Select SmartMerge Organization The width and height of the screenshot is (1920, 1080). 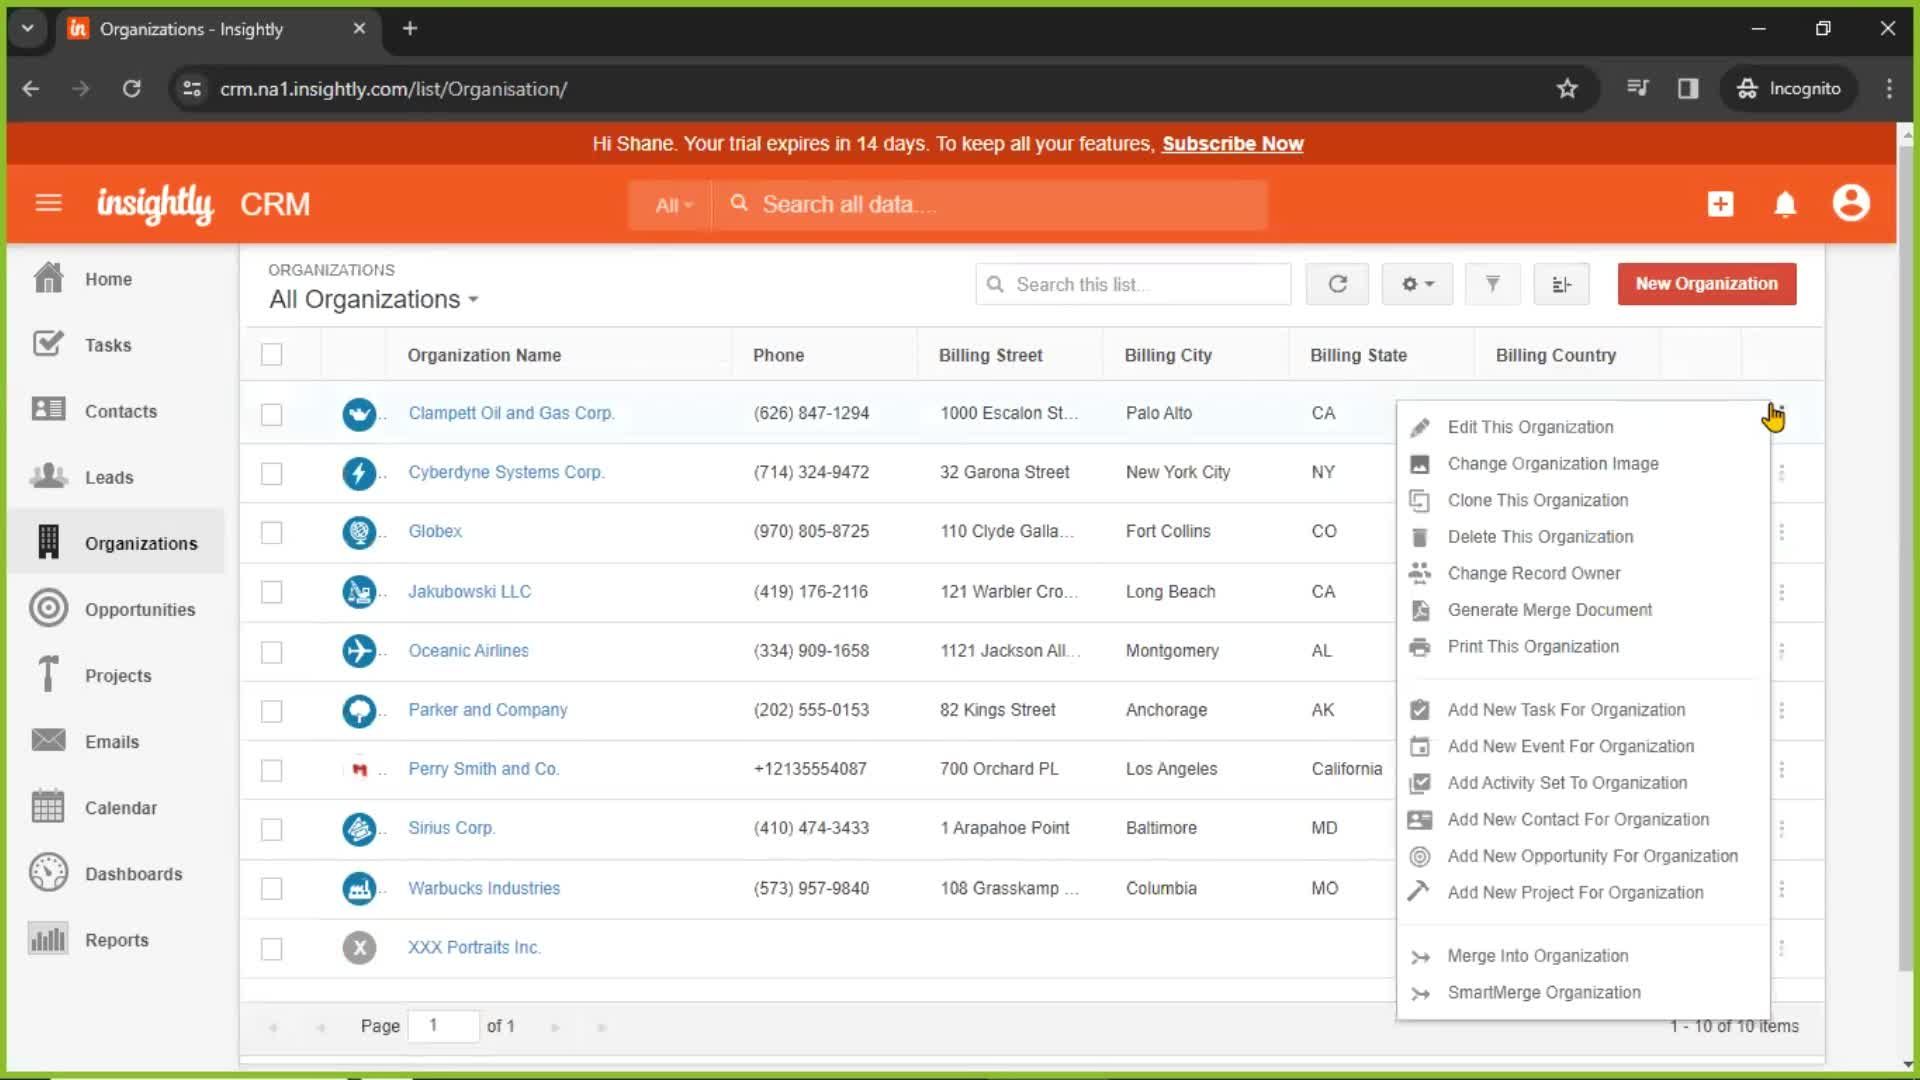(x=1544, y=992)
